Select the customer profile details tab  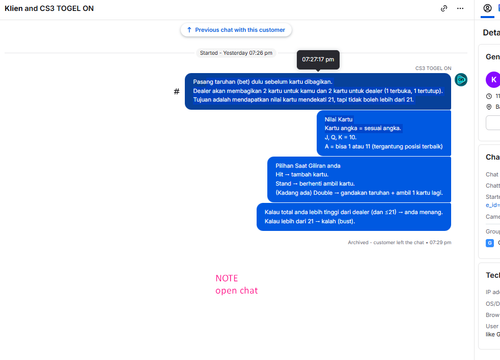click(x=487, y=8)
